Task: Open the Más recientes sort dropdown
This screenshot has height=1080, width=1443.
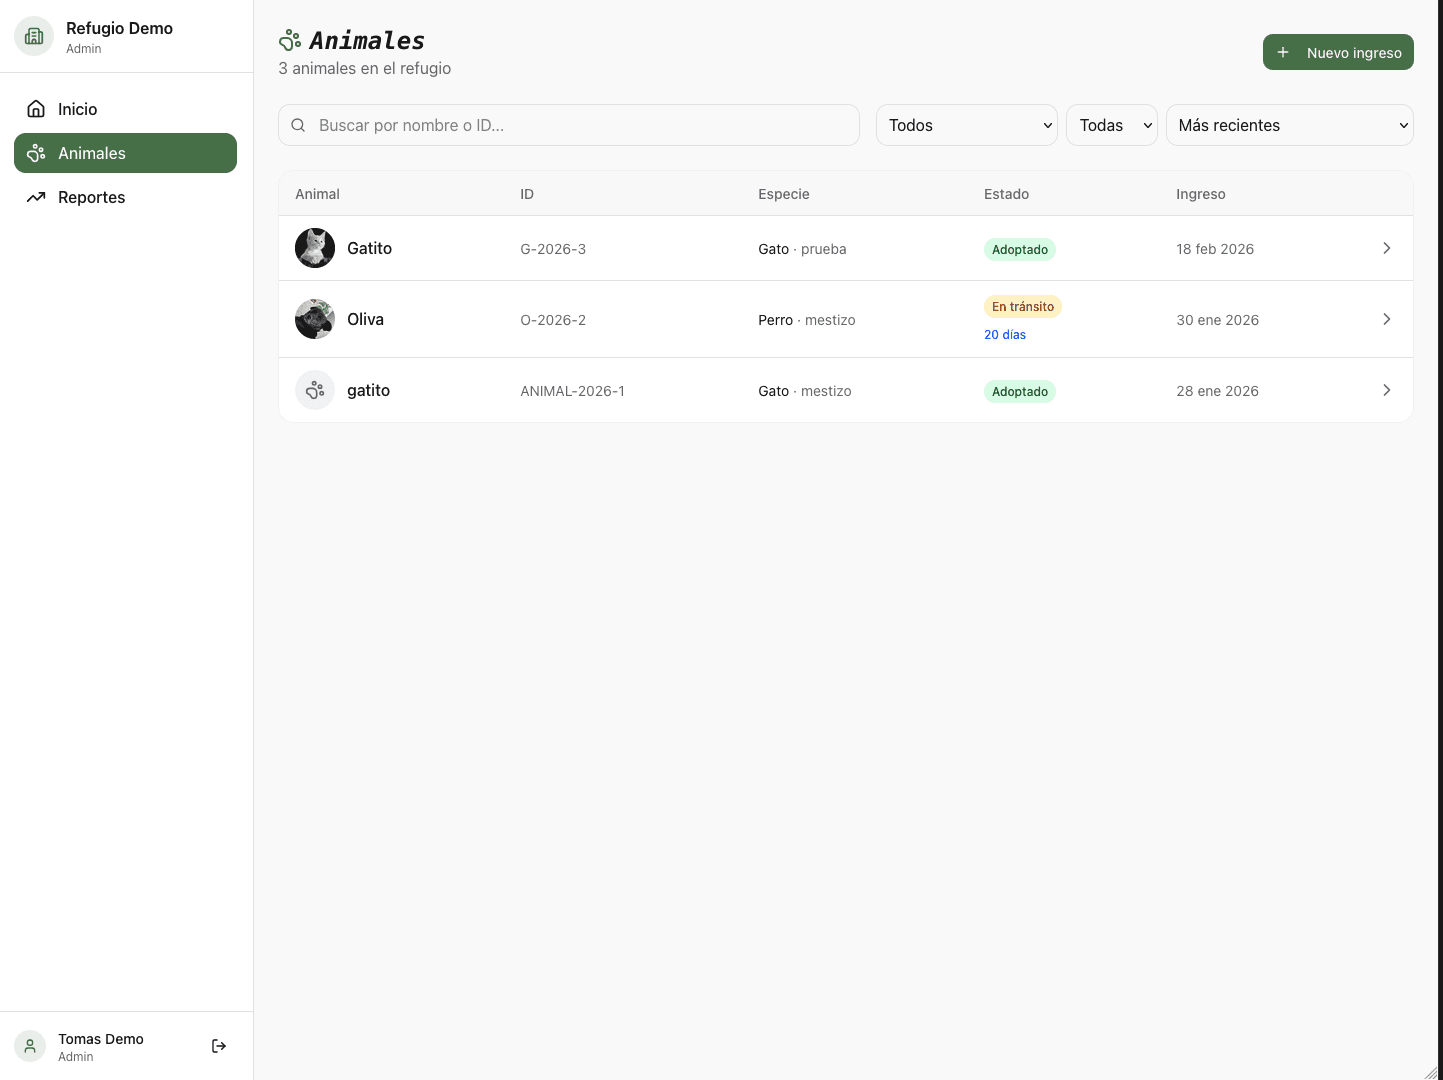Action: pos(1289,125)
